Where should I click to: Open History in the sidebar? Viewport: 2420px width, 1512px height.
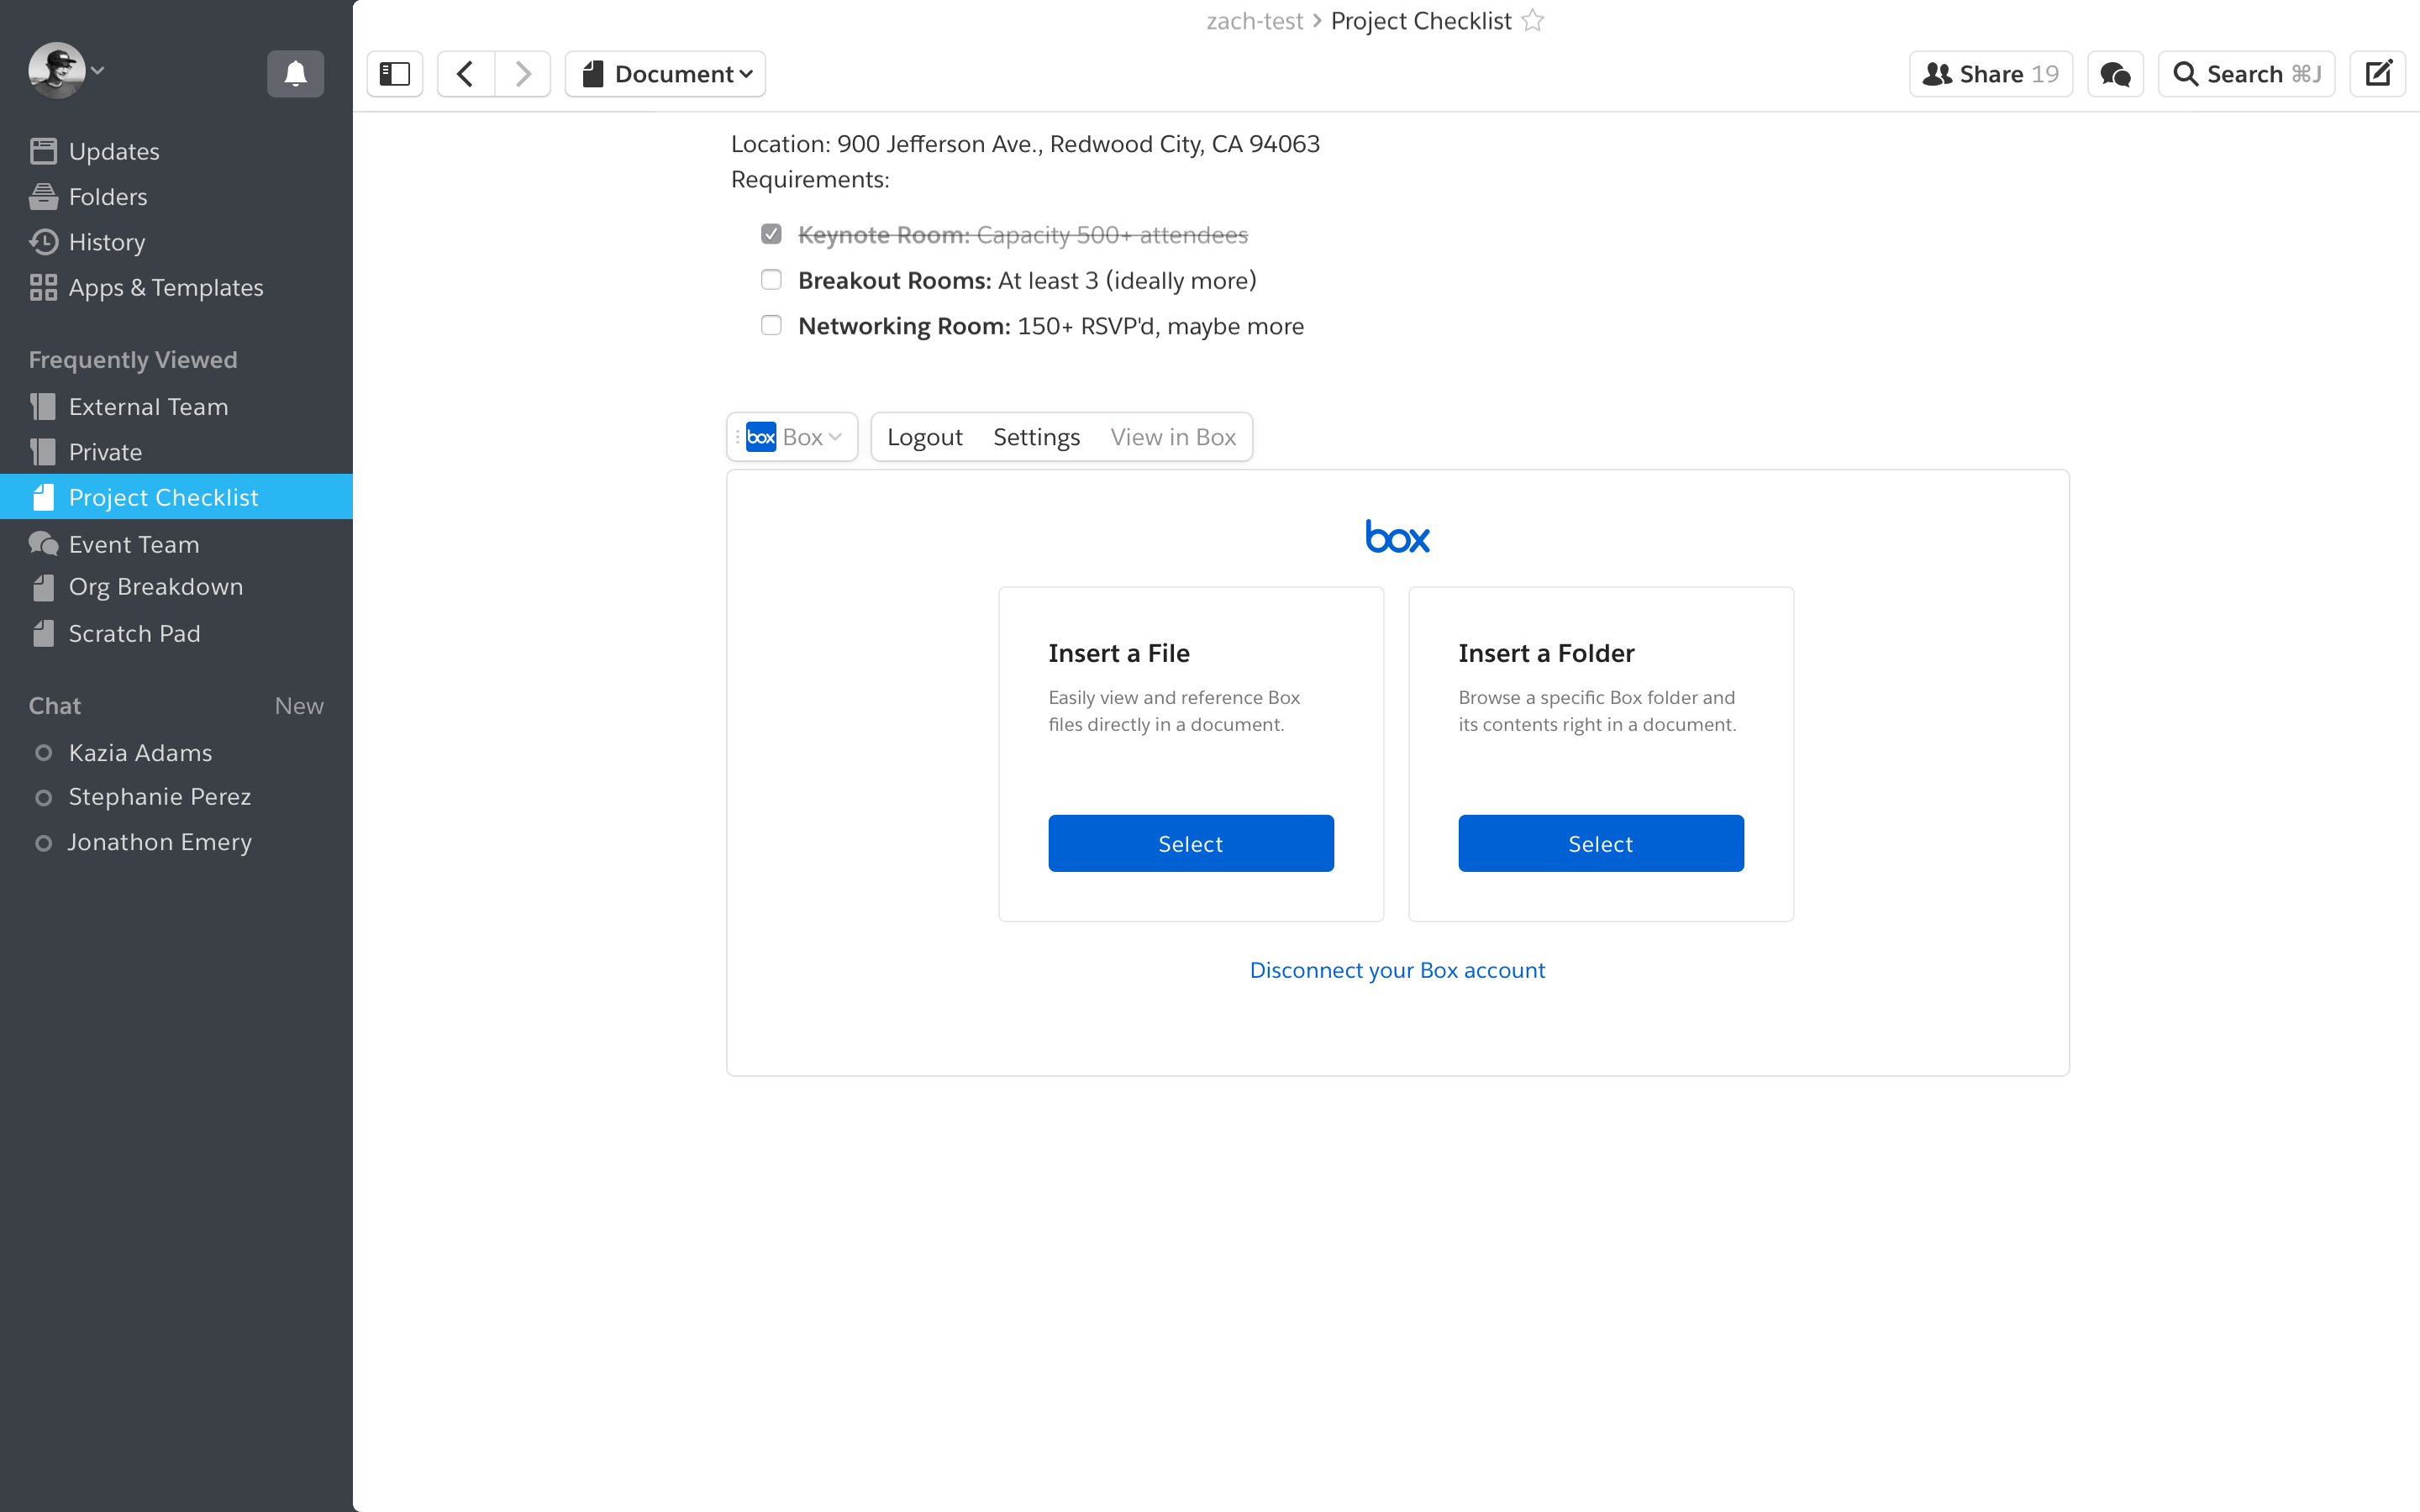pos(107,242)
